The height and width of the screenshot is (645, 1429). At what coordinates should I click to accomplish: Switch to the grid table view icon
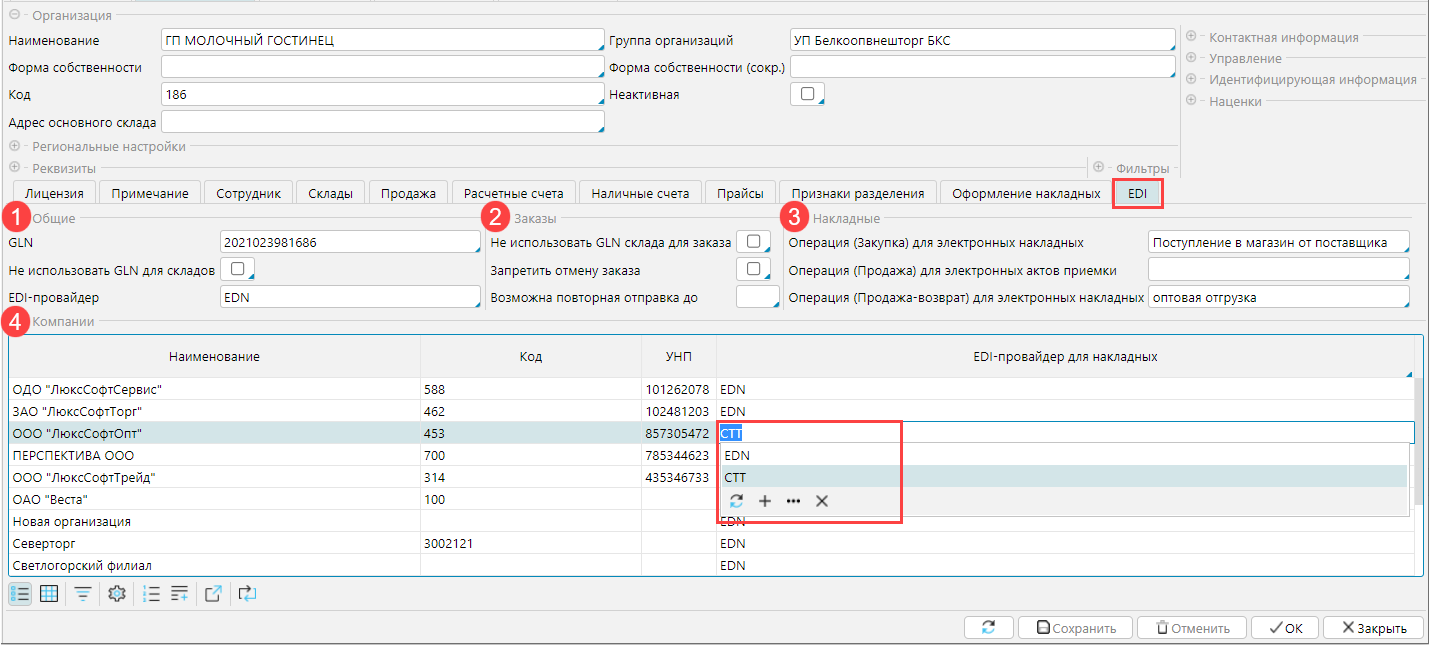click(x=48, y=594)
